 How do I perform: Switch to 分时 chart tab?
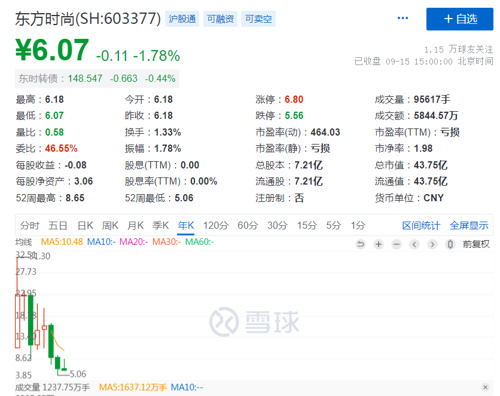coord(30,226)
